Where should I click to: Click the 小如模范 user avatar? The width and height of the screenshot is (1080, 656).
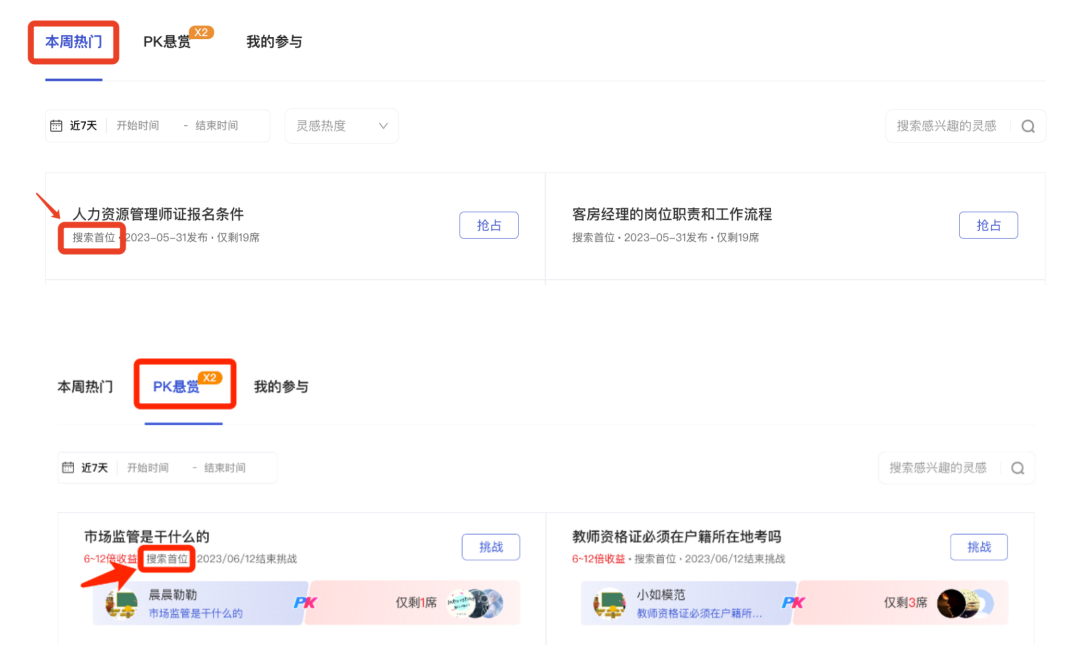click(x=609, y=604)
